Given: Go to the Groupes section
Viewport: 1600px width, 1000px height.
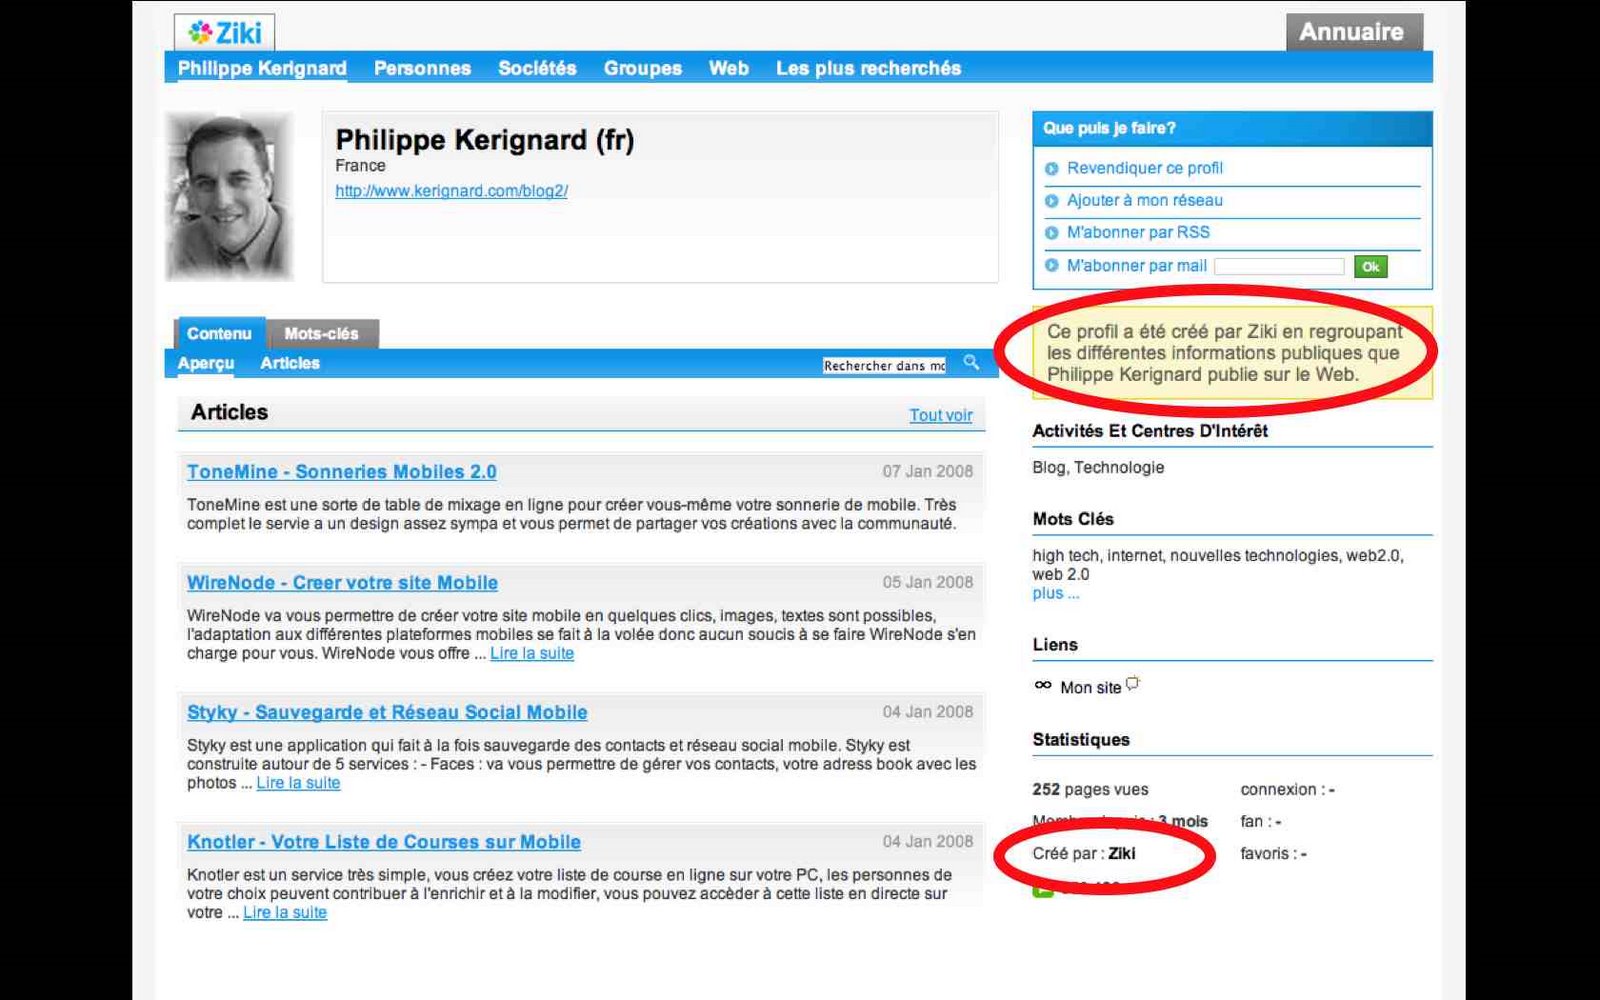Looking at the screenshot, I should click(x=642, y=68).
